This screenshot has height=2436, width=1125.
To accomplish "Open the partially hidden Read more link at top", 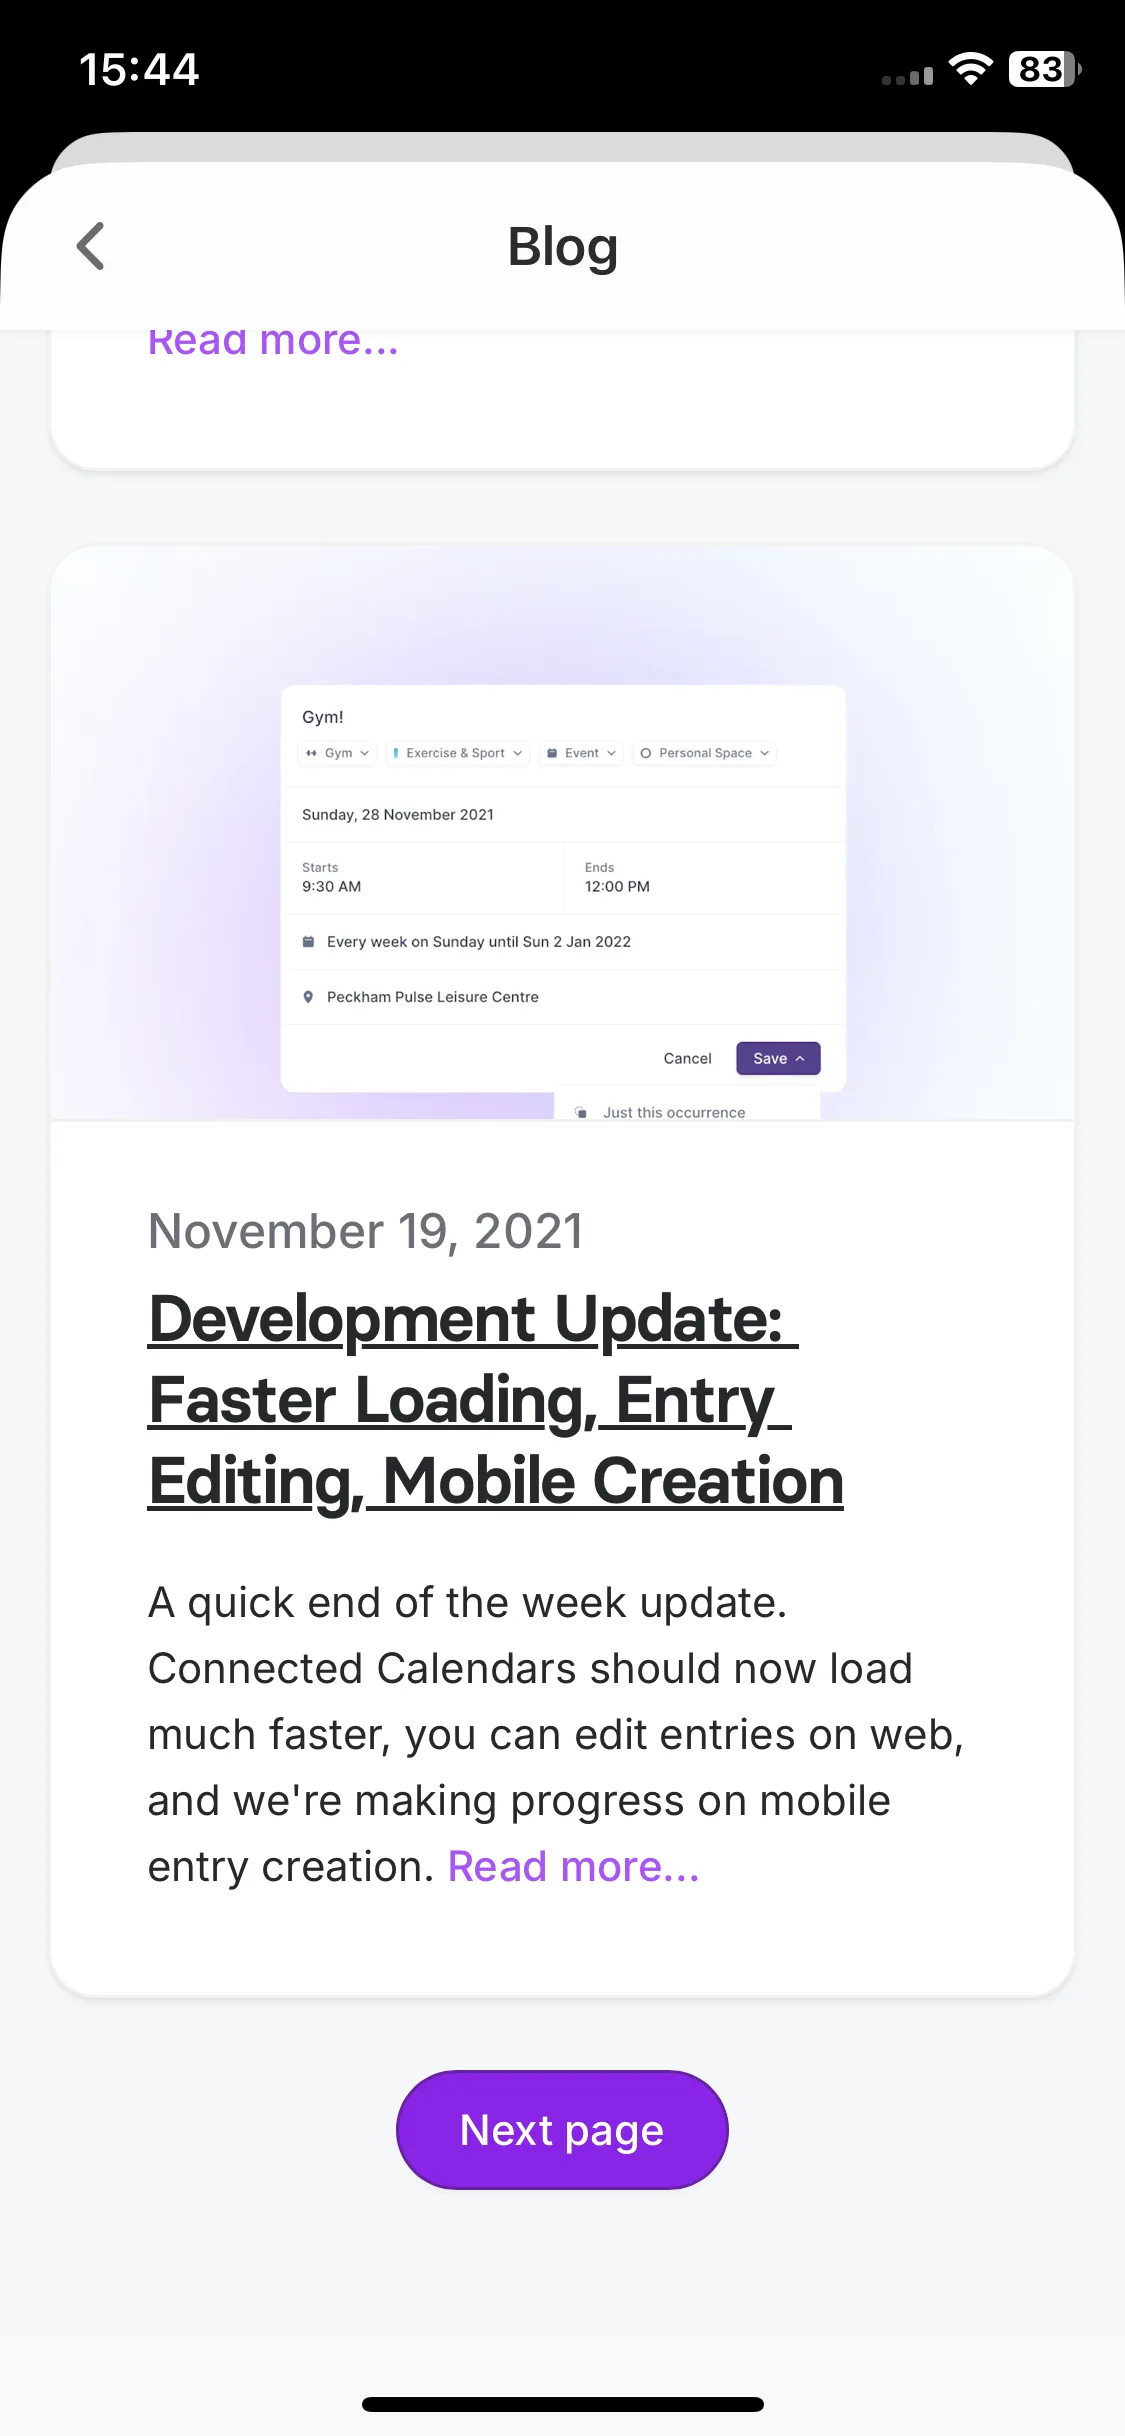I will (x=273, y=343).
